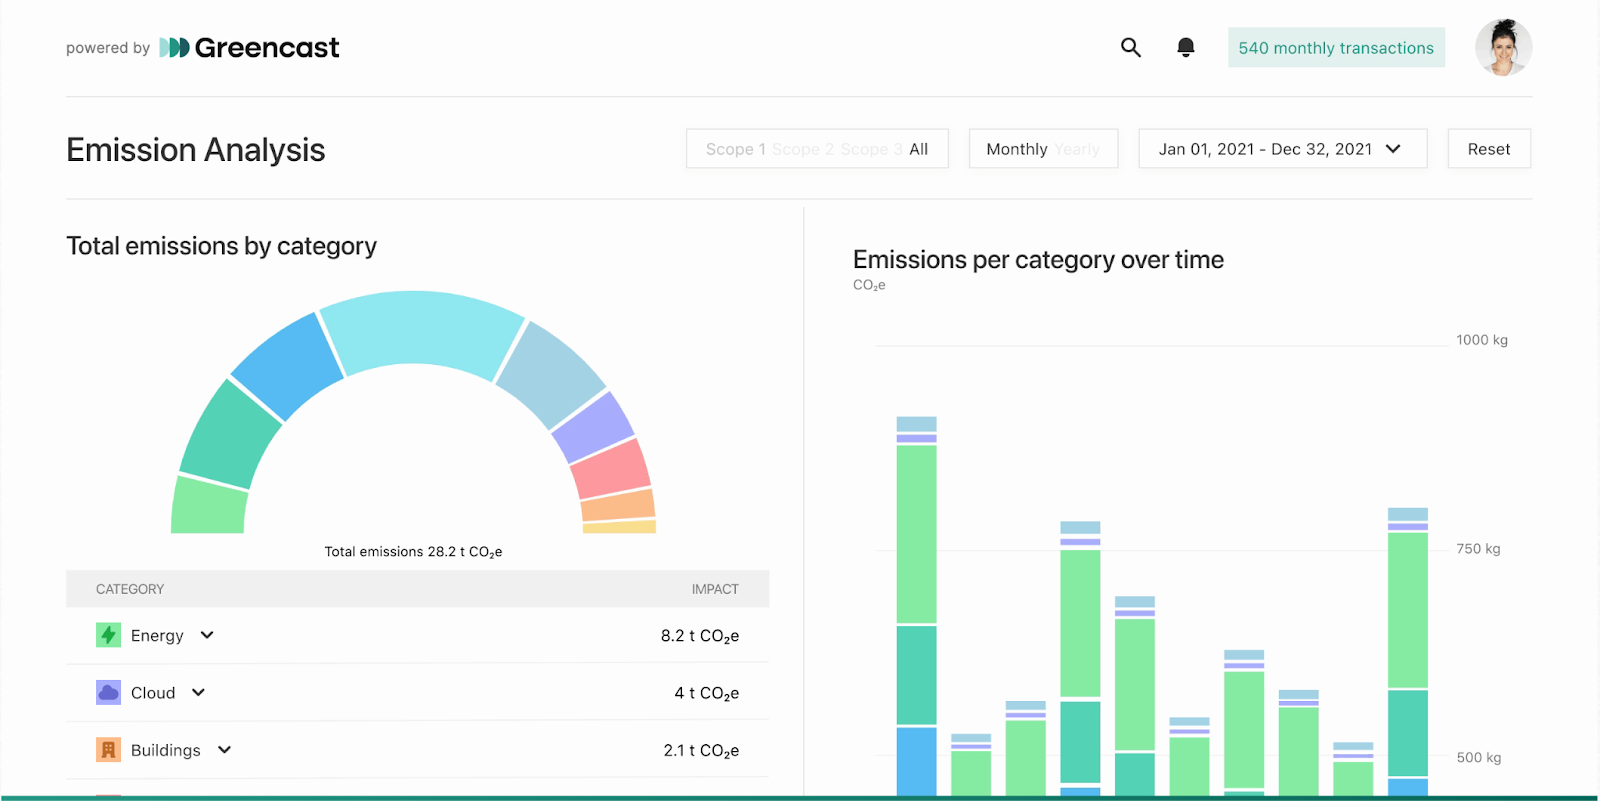The image size is (1600, 801).
Task: Expand the Buildings category row
Action: click(224, 750)
